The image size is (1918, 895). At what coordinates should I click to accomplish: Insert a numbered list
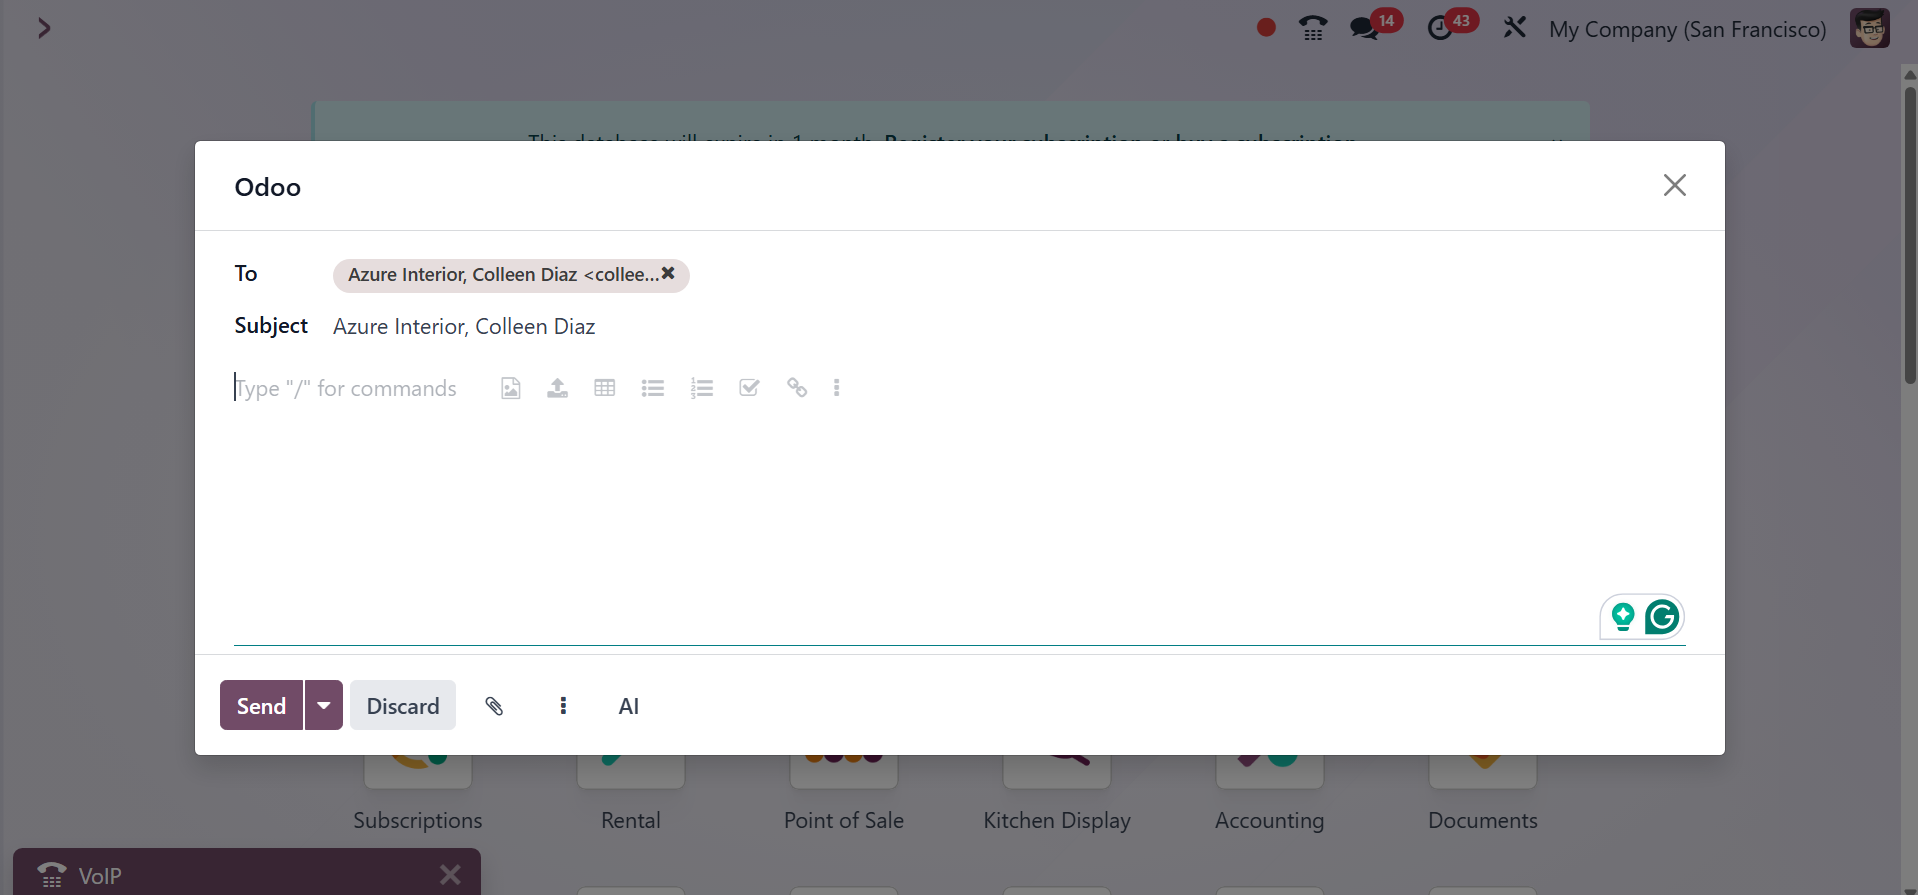(x=701, y=388)
